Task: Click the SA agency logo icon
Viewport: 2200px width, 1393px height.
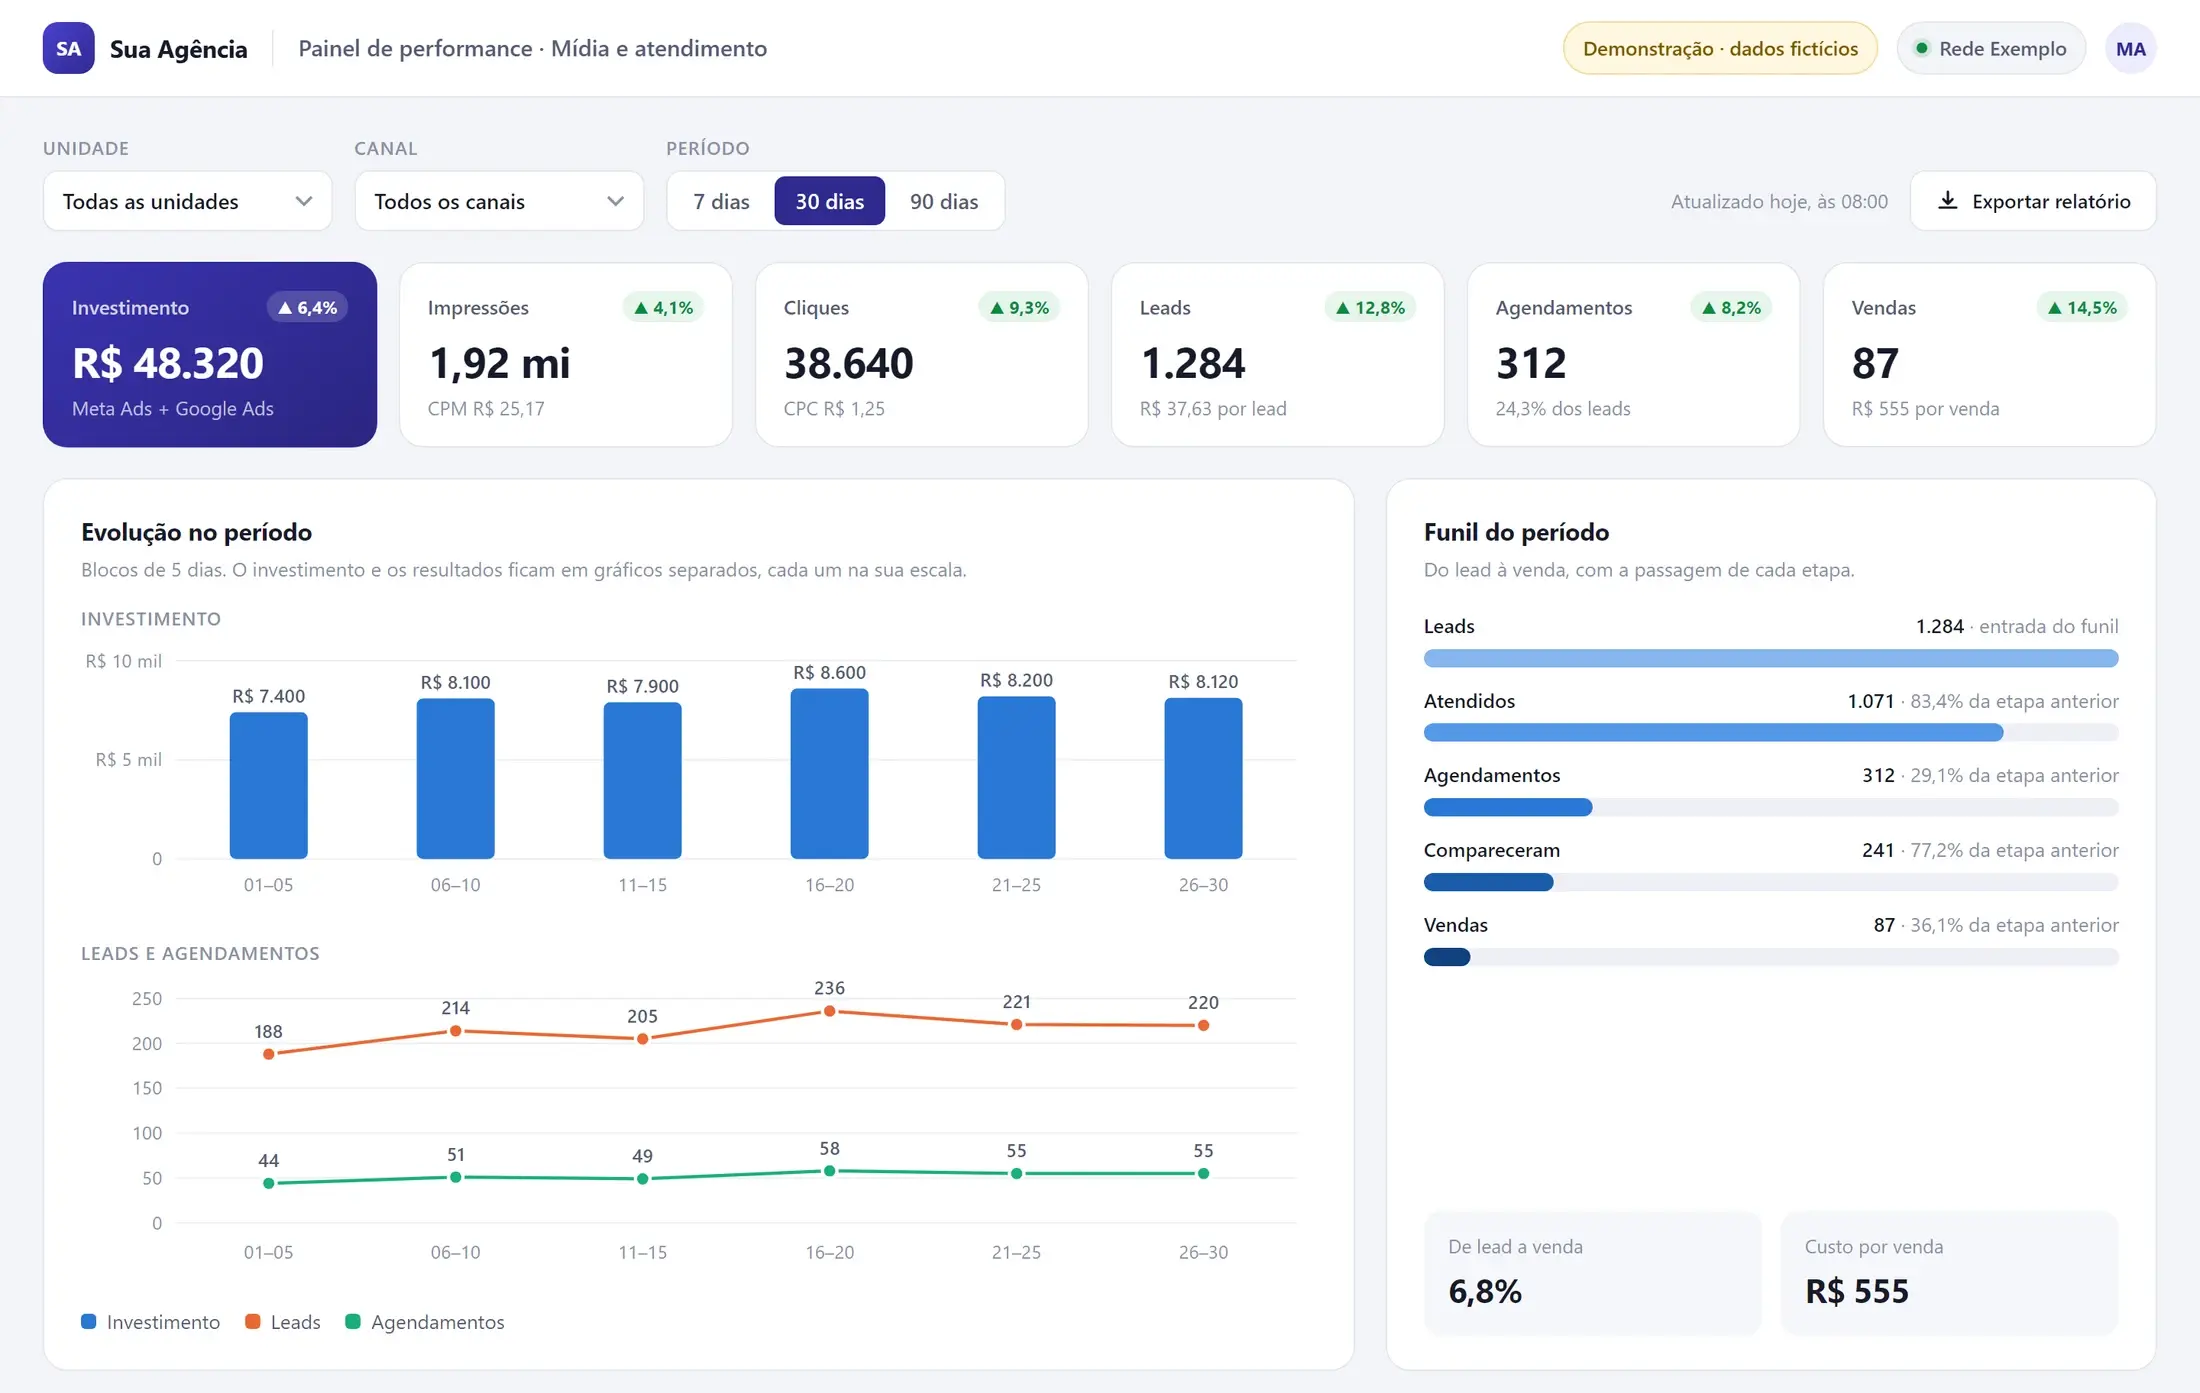Action: (68, 48)
